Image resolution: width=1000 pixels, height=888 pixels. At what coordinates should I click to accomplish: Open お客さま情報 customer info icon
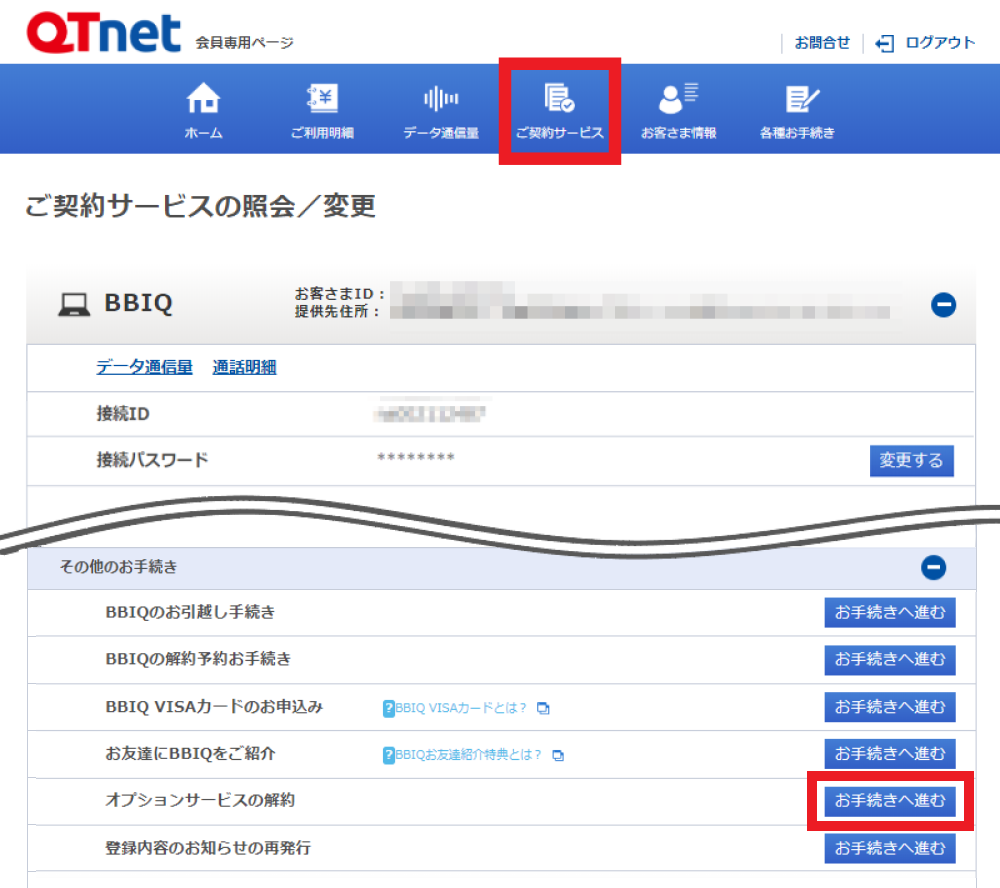[678, 99]
